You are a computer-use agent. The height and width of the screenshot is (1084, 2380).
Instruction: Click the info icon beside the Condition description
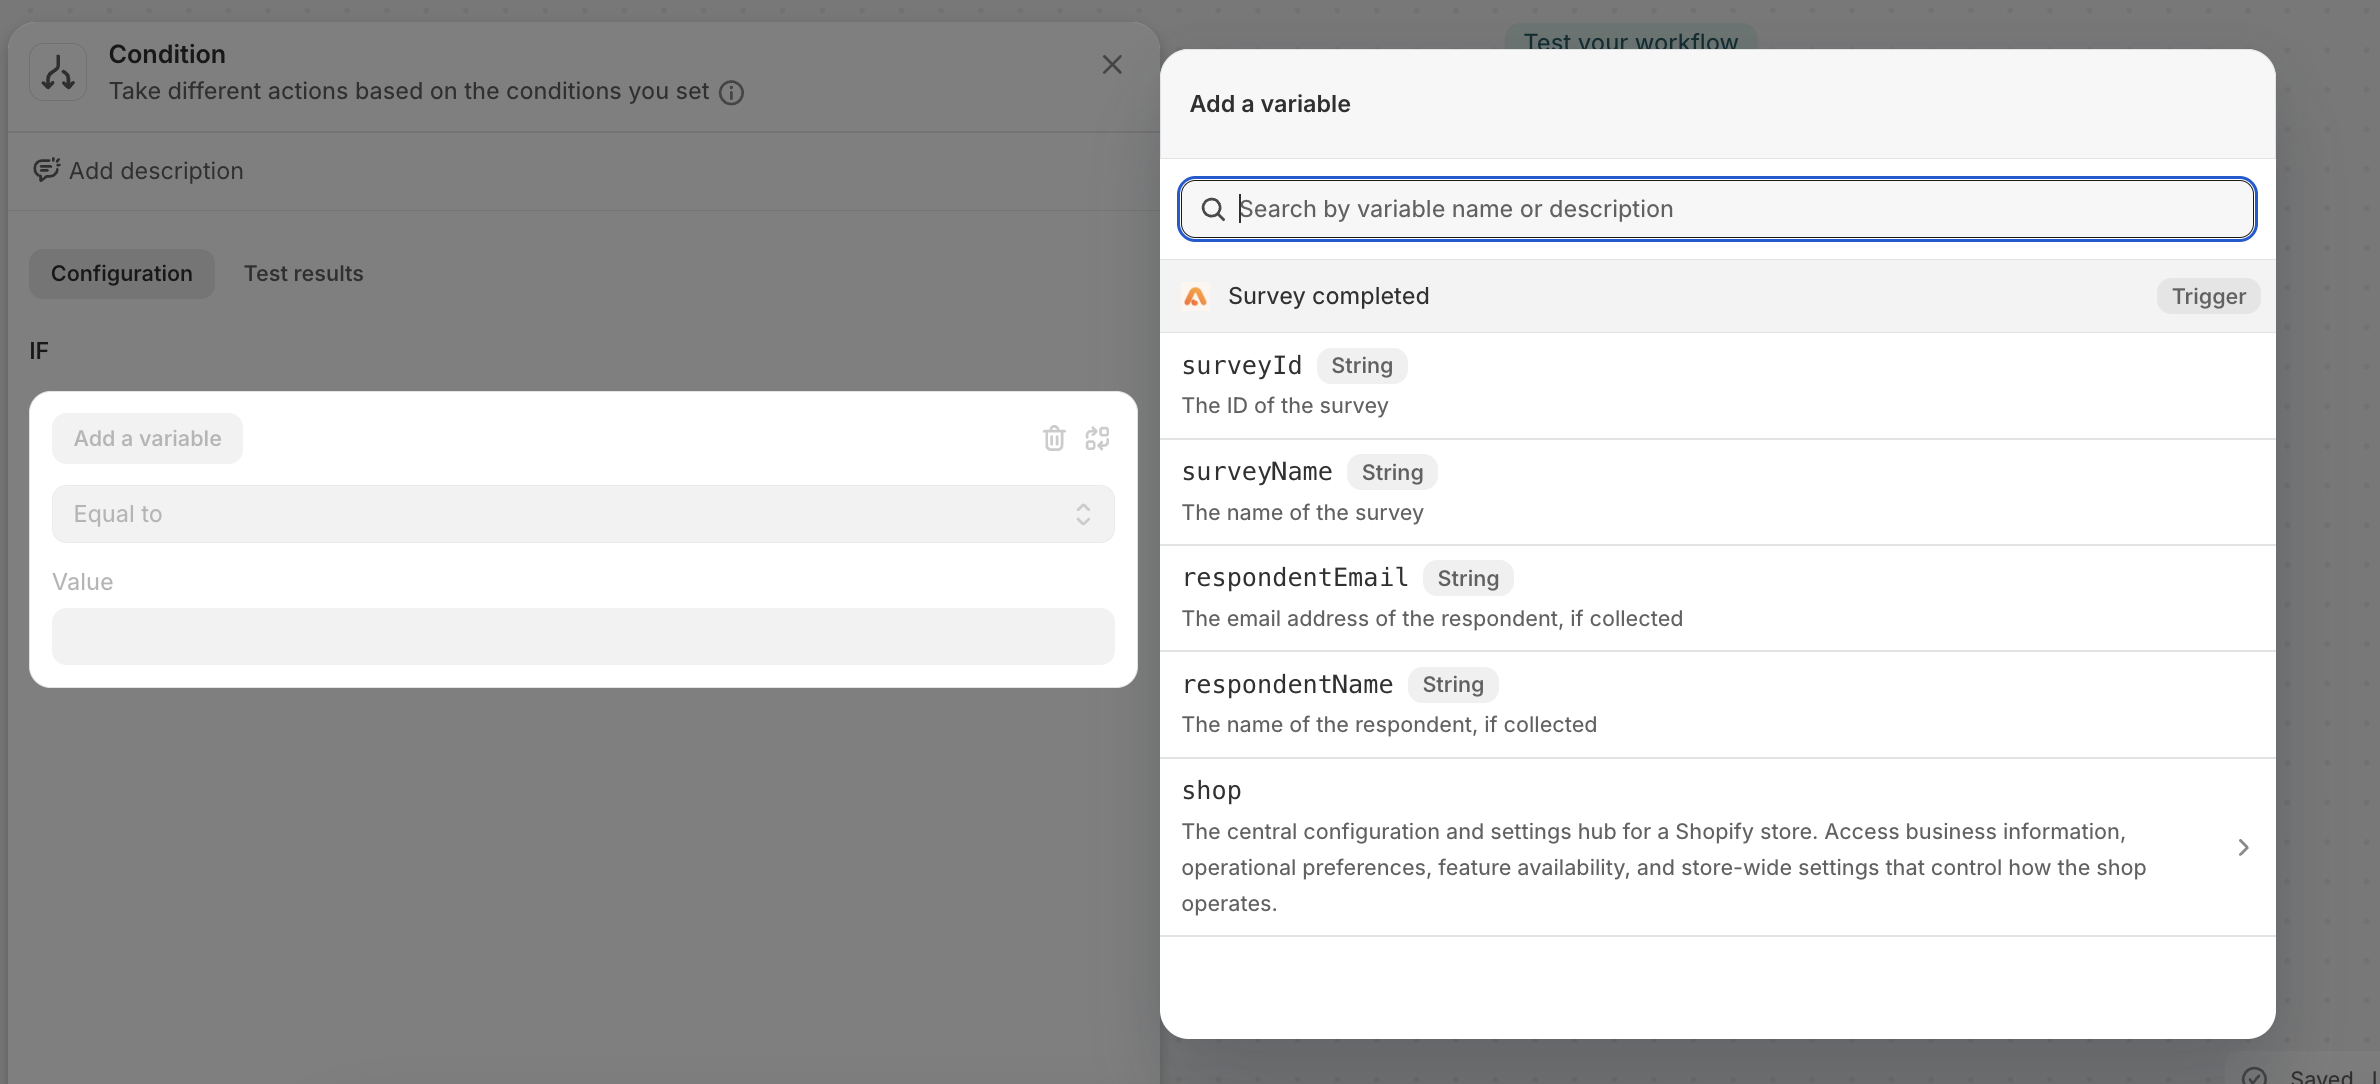[732, 93]
